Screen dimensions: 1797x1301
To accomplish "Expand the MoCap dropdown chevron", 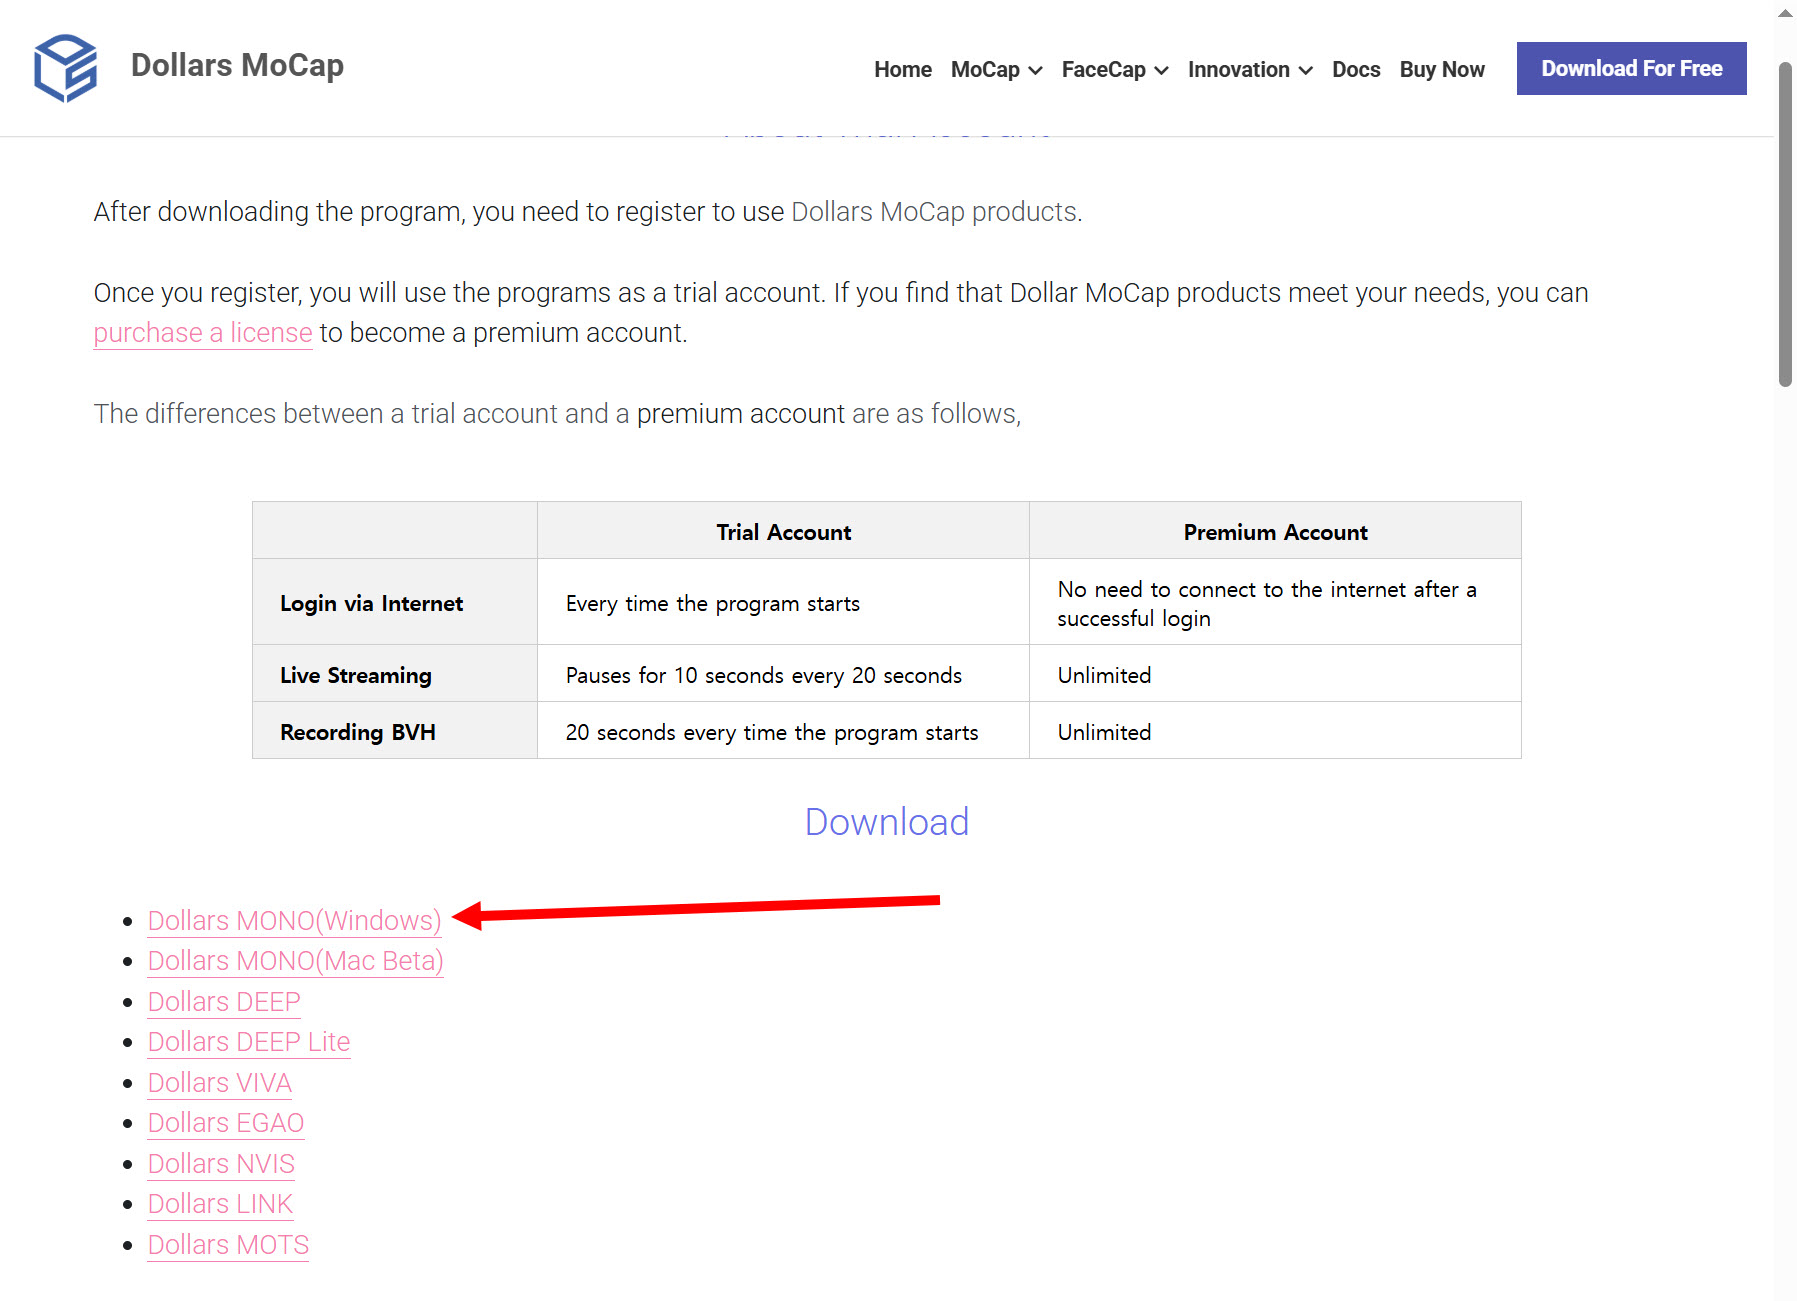I will (x=1035, y=70).
